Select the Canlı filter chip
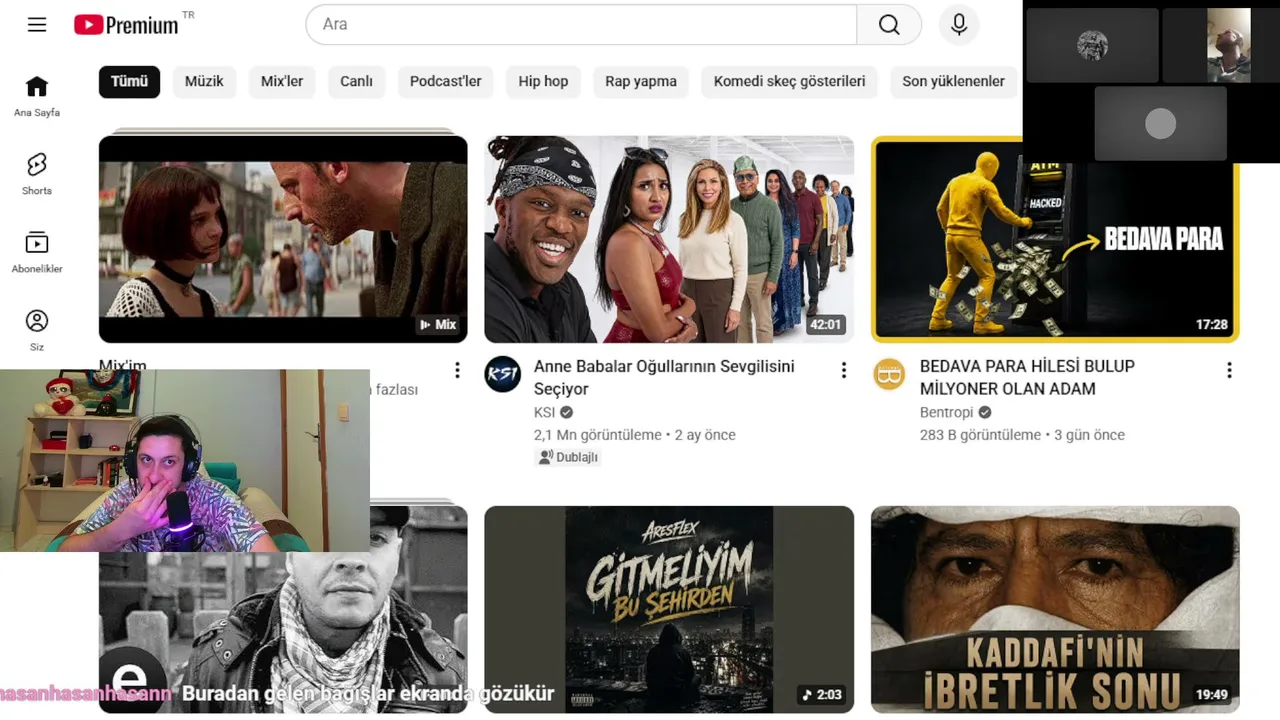Viewport: 1280px width, 720px height. [356, 81]
